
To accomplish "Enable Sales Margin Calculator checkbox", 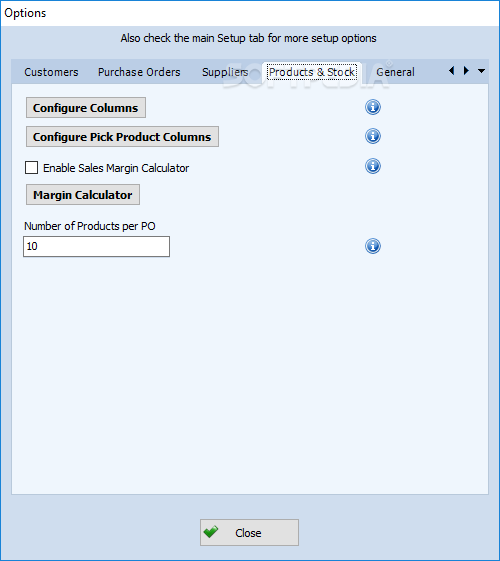I will click(31, 167).
